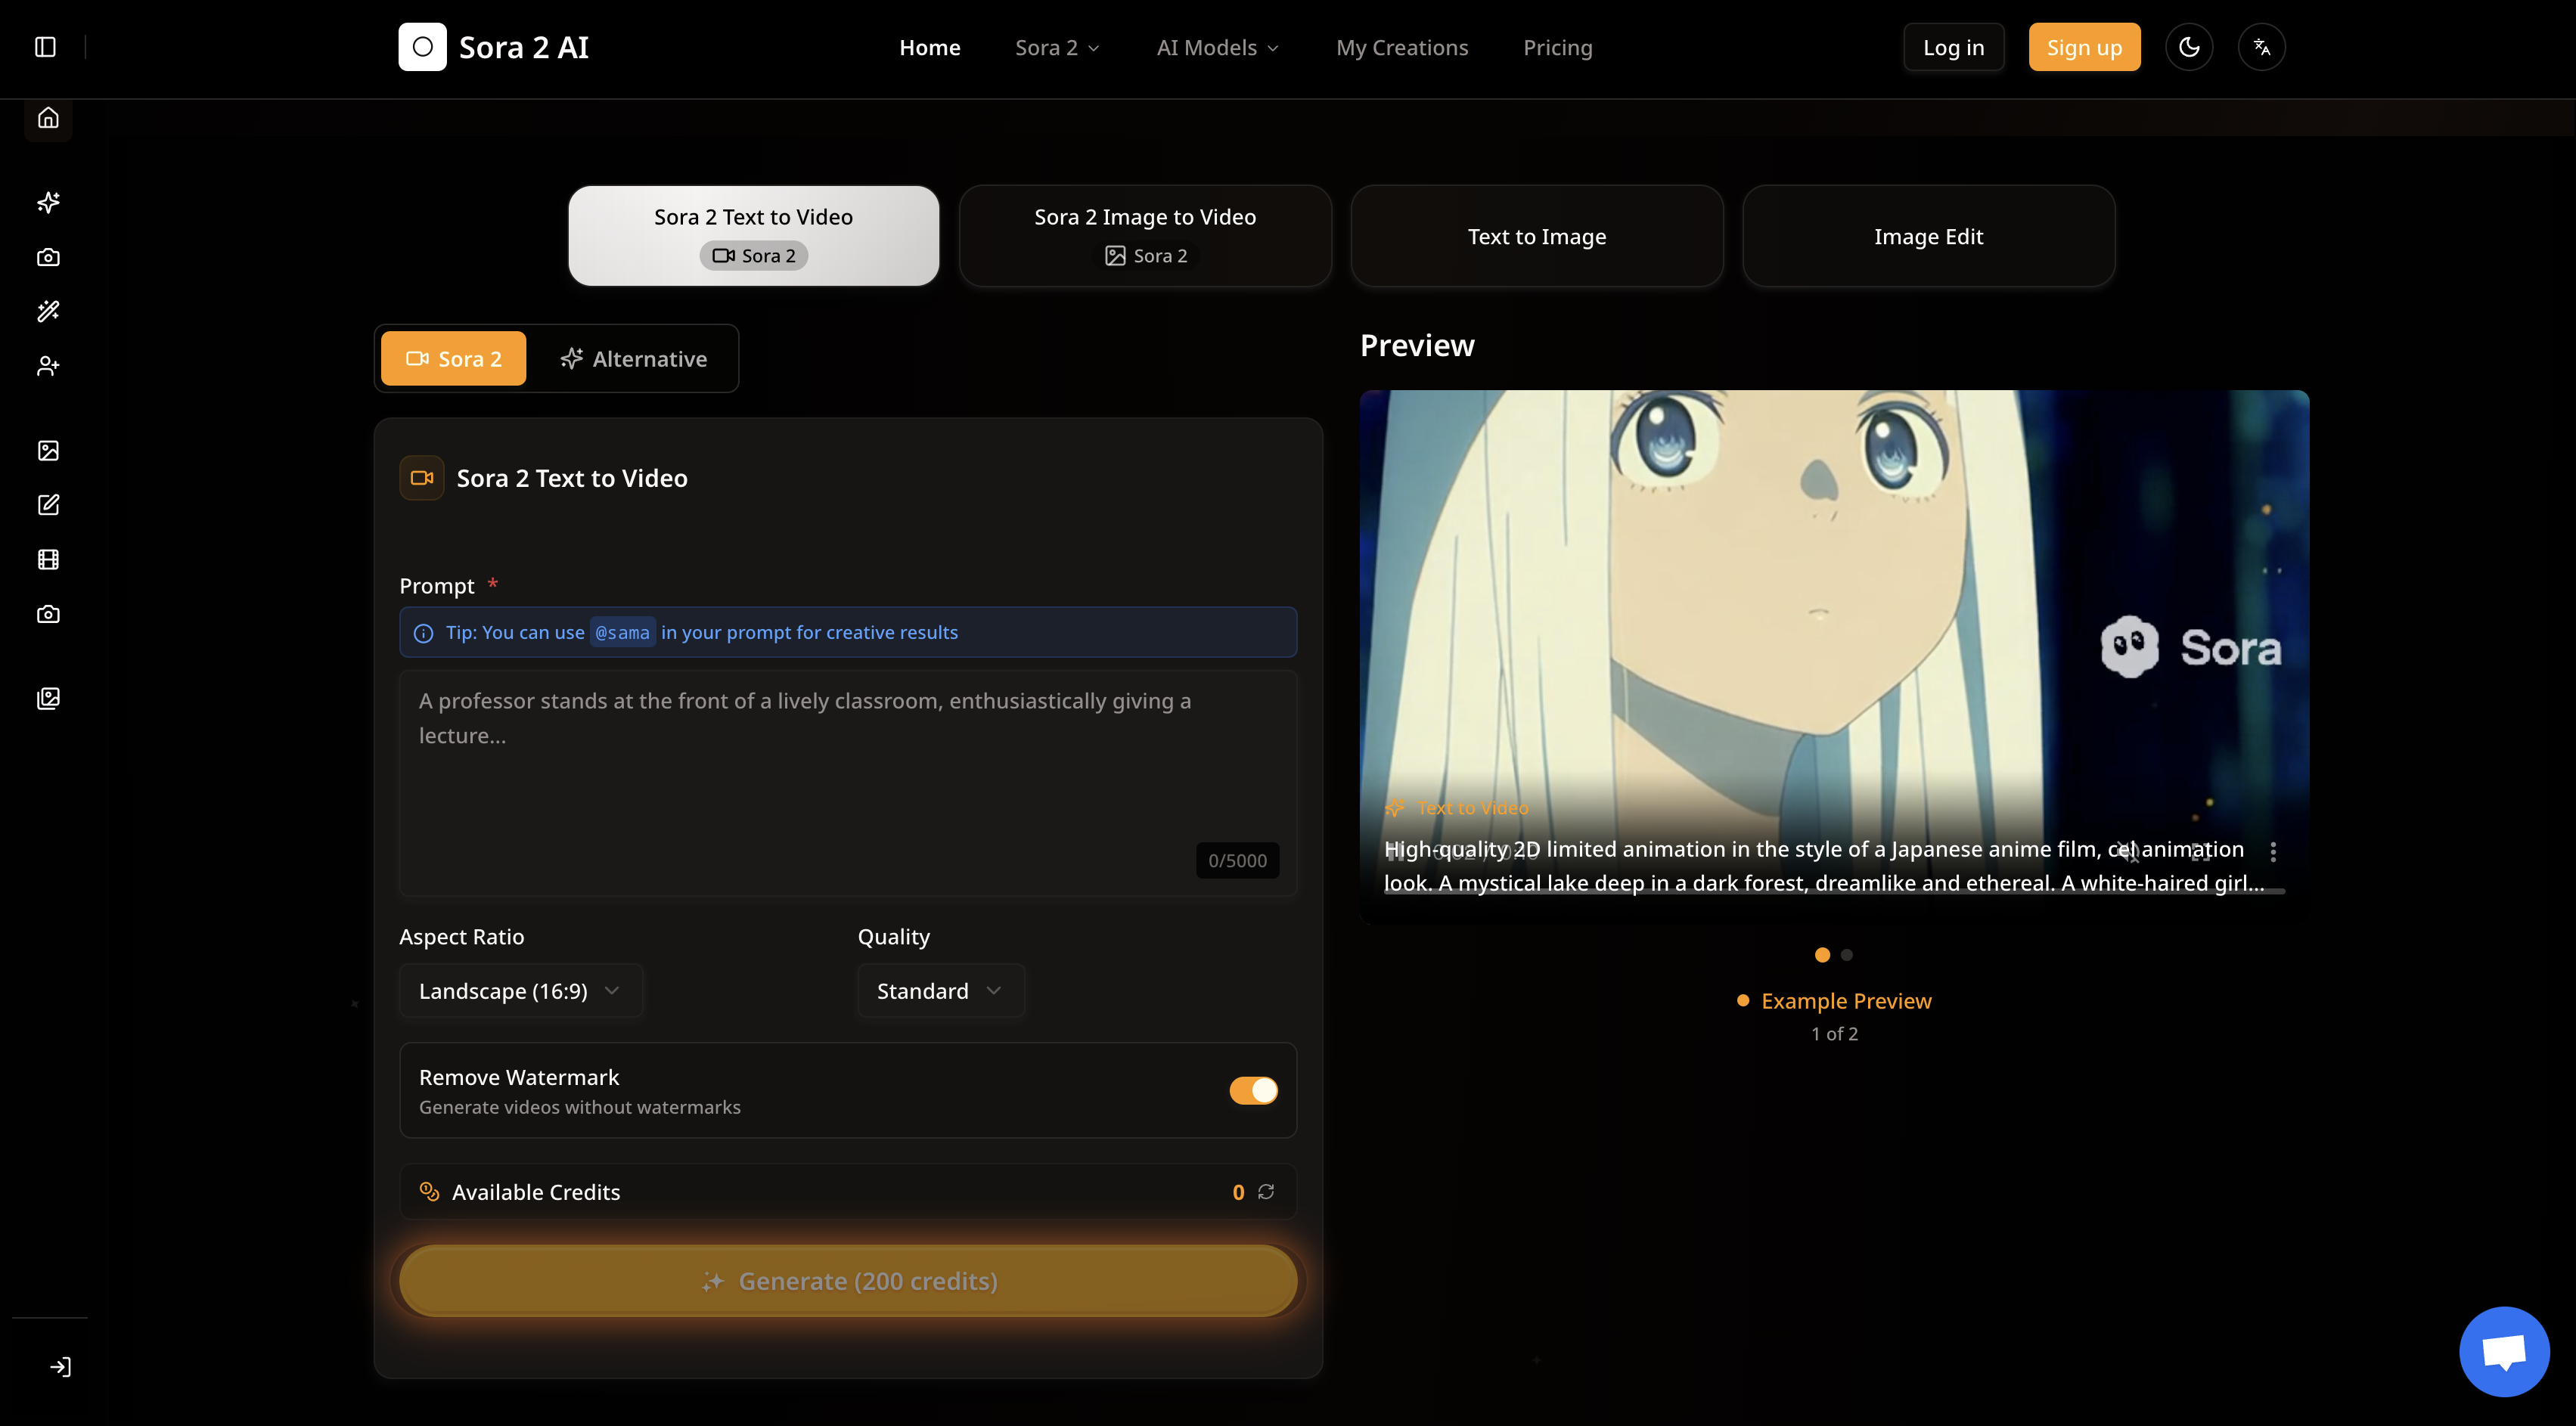Screen dimensions: 2576x1426
Task: Click the Sign up button
Action: pos(2084,48)
